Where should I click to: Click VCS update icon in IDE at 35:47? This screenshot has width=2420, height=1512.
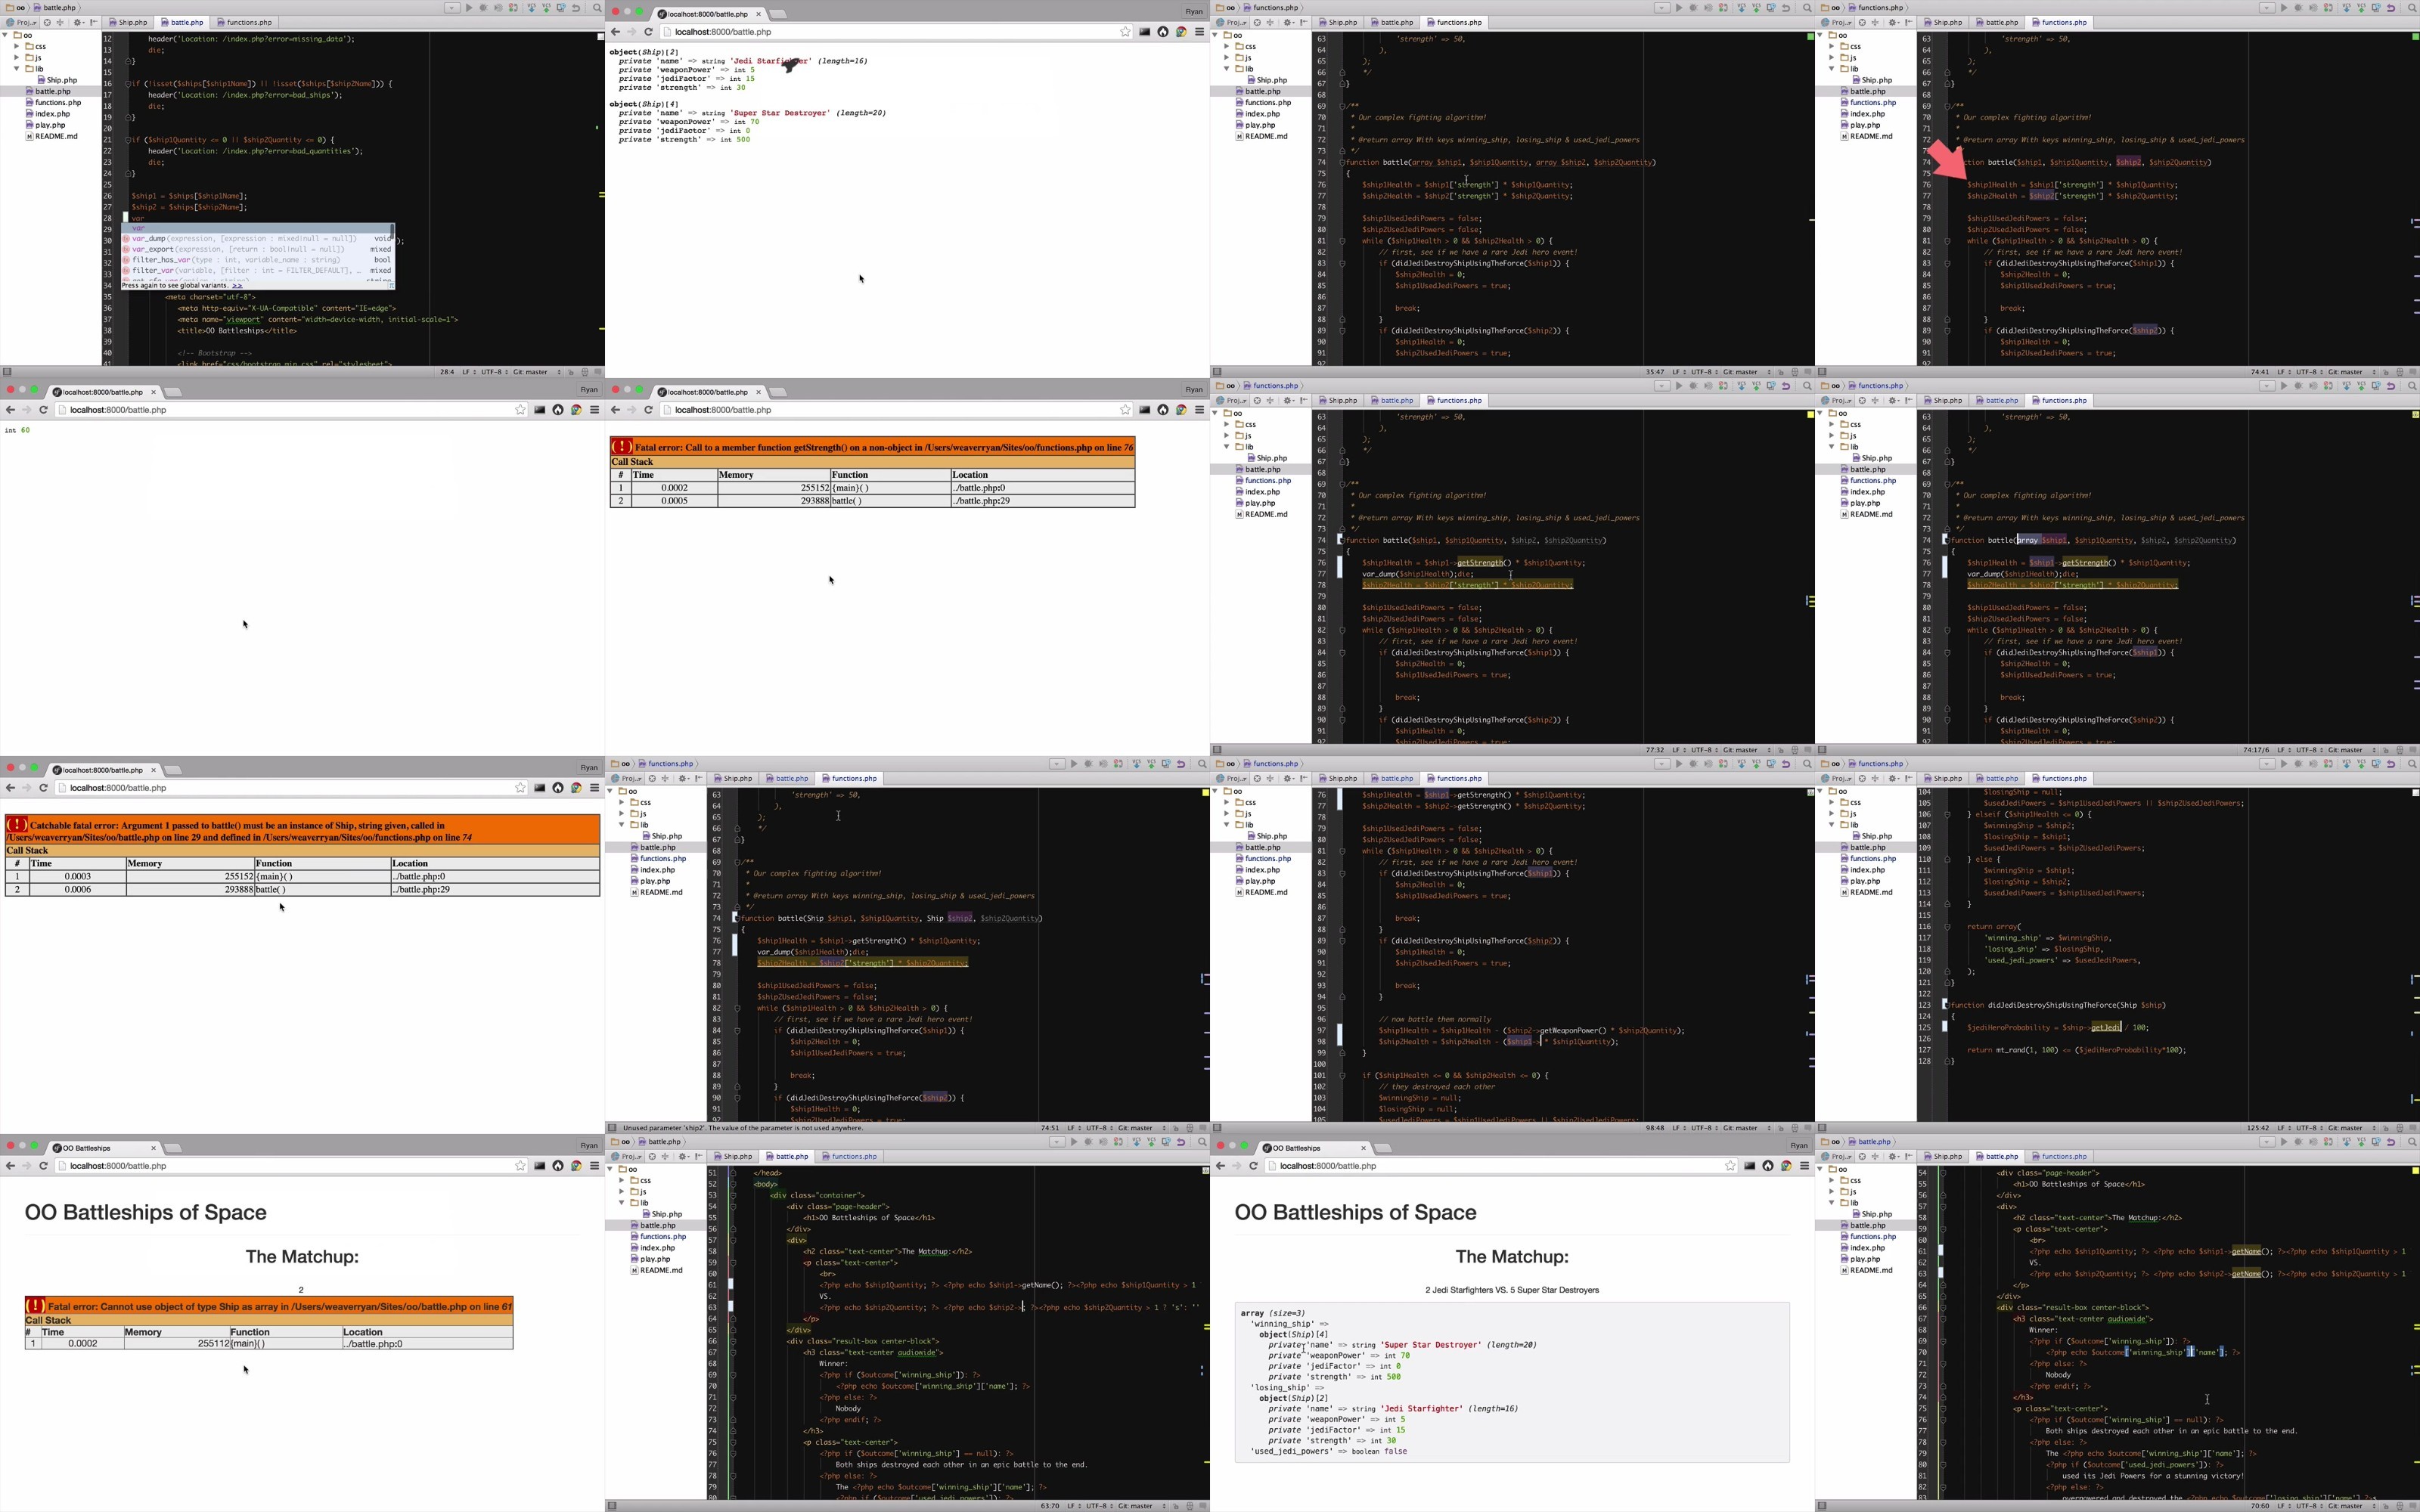[1741, 8]
